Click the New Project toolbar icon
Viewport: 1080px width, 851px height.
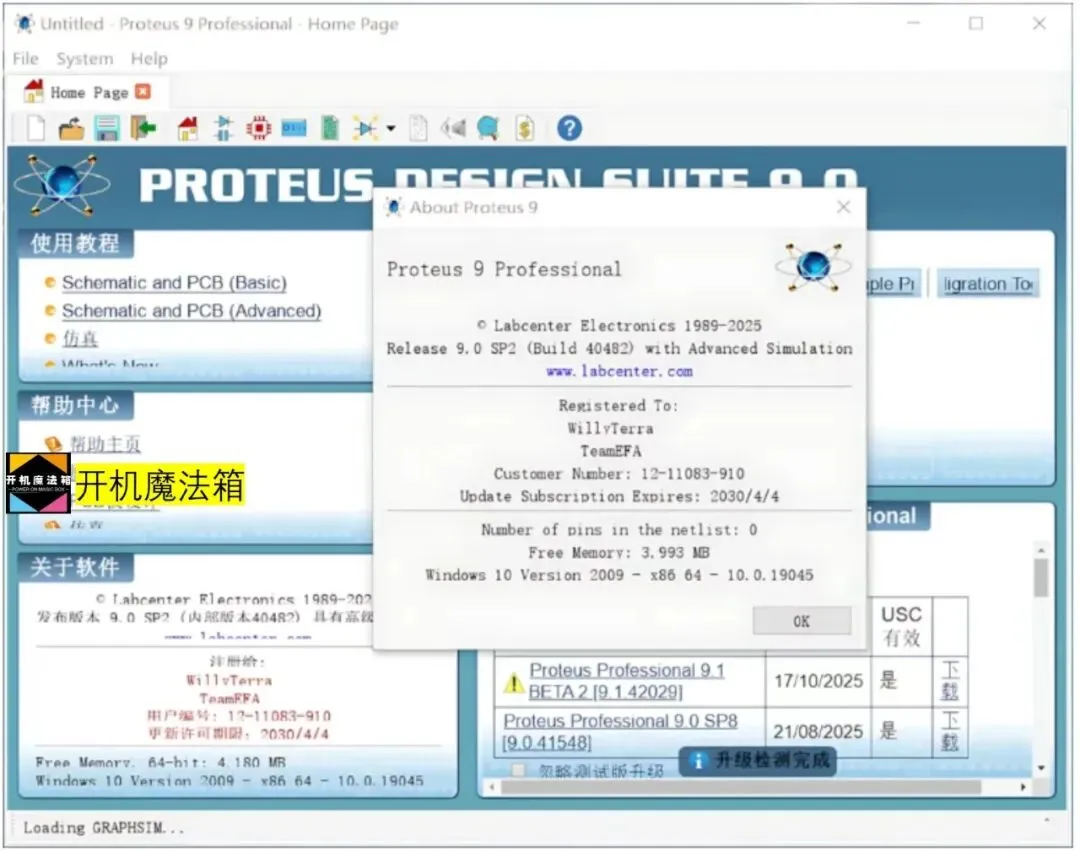[36, 128]
